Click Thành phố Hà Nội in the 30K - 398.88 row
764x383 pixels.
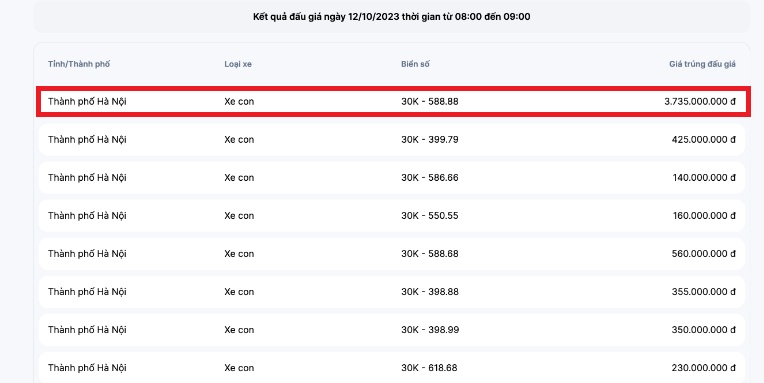click(x=87, y=292)
